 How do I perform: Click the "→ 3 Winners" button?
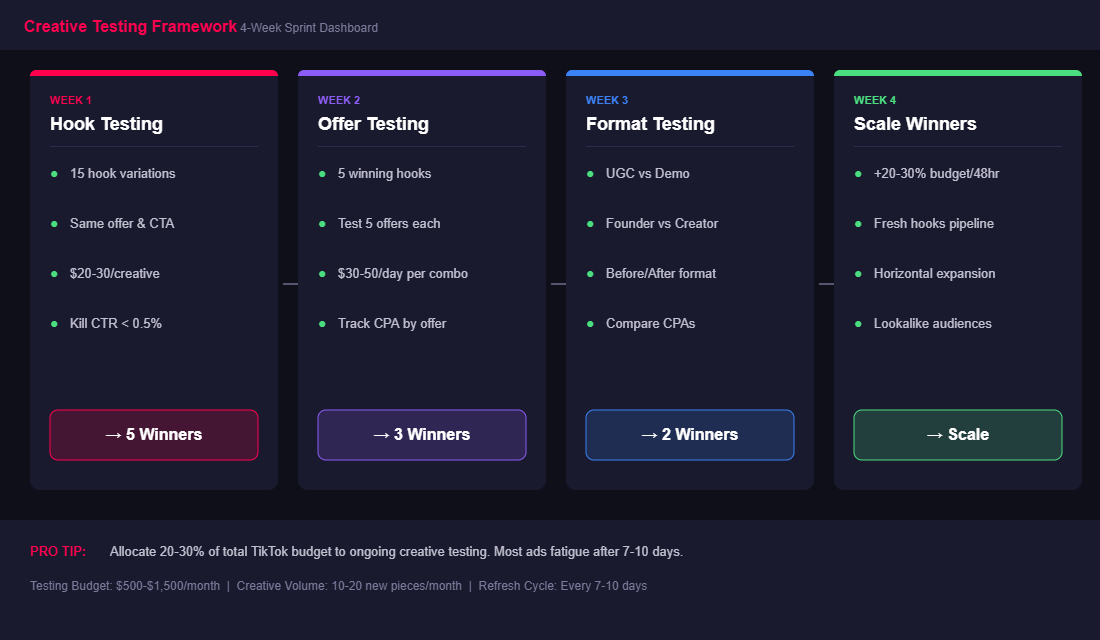click(421, 435)
